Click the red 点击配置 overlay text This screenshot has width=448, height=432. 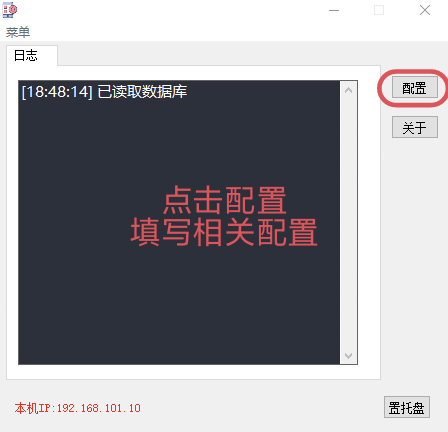(x=225, y=200)
